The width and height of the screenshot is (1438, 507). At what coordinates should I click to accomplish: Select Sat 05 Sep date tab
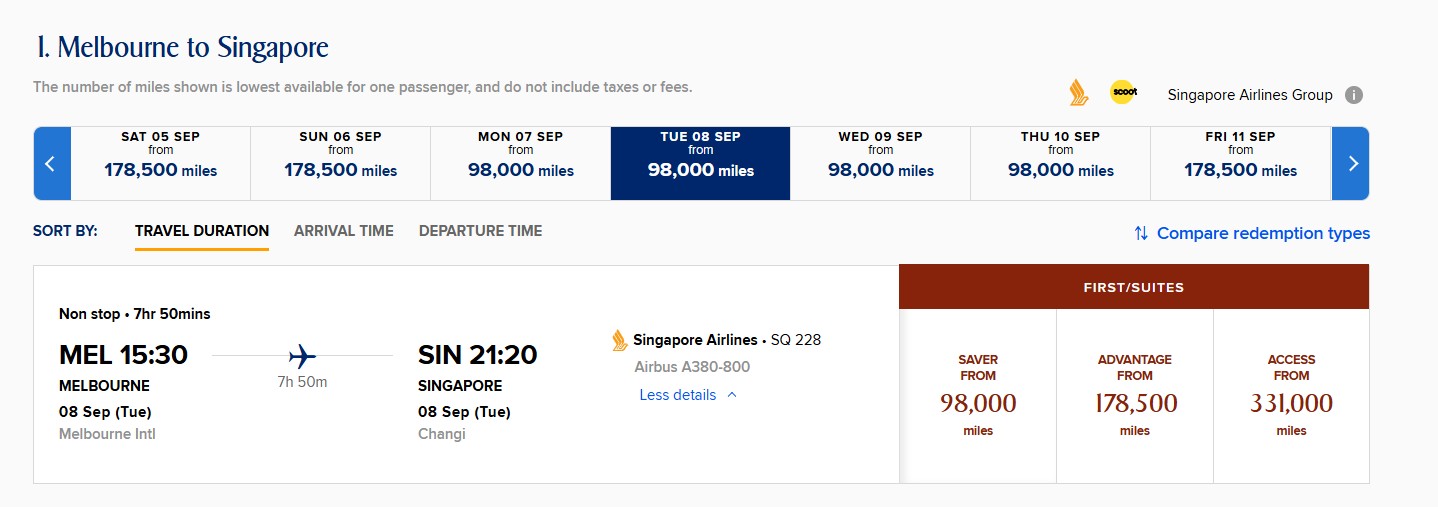point(160,163)
